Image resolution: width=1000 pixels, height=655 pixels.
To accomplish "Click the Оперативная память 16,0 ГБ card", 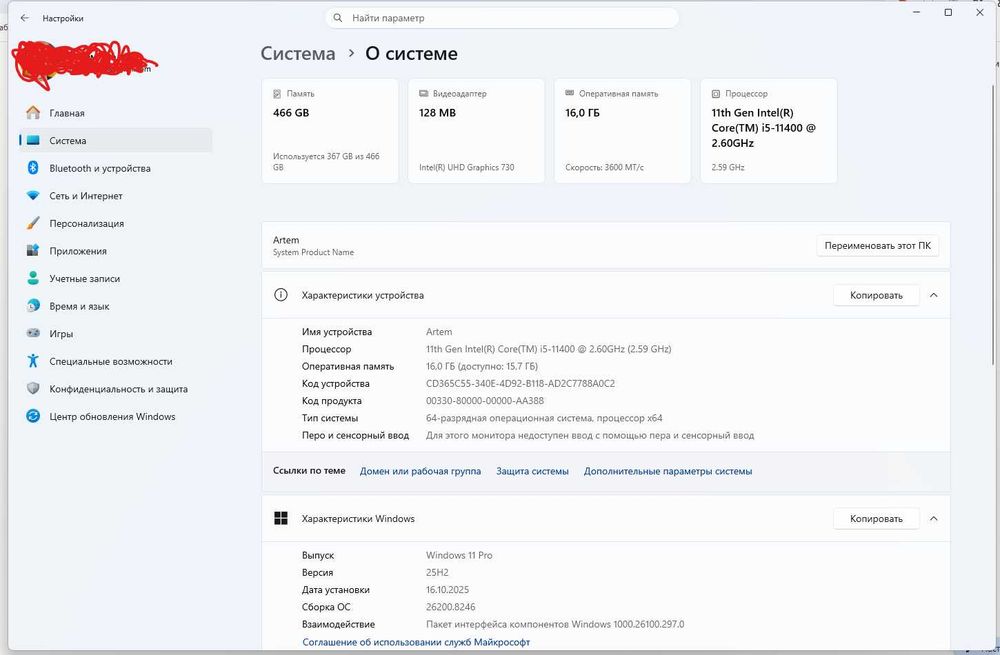I will [x=622, y=131].
